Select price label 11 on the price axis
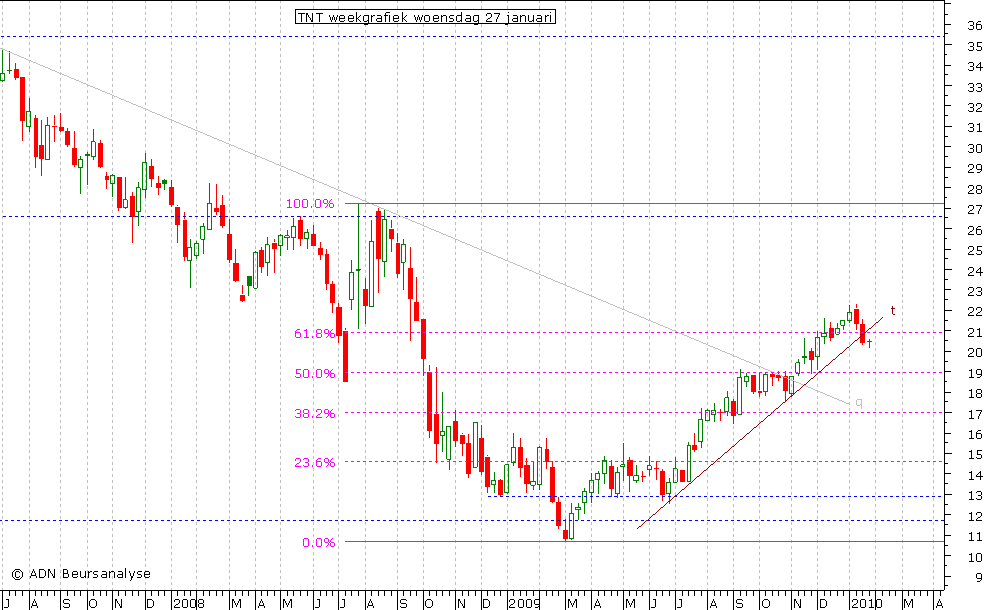Screen dimensions: 985x610 pyautogui.click(x=975, y=538)
